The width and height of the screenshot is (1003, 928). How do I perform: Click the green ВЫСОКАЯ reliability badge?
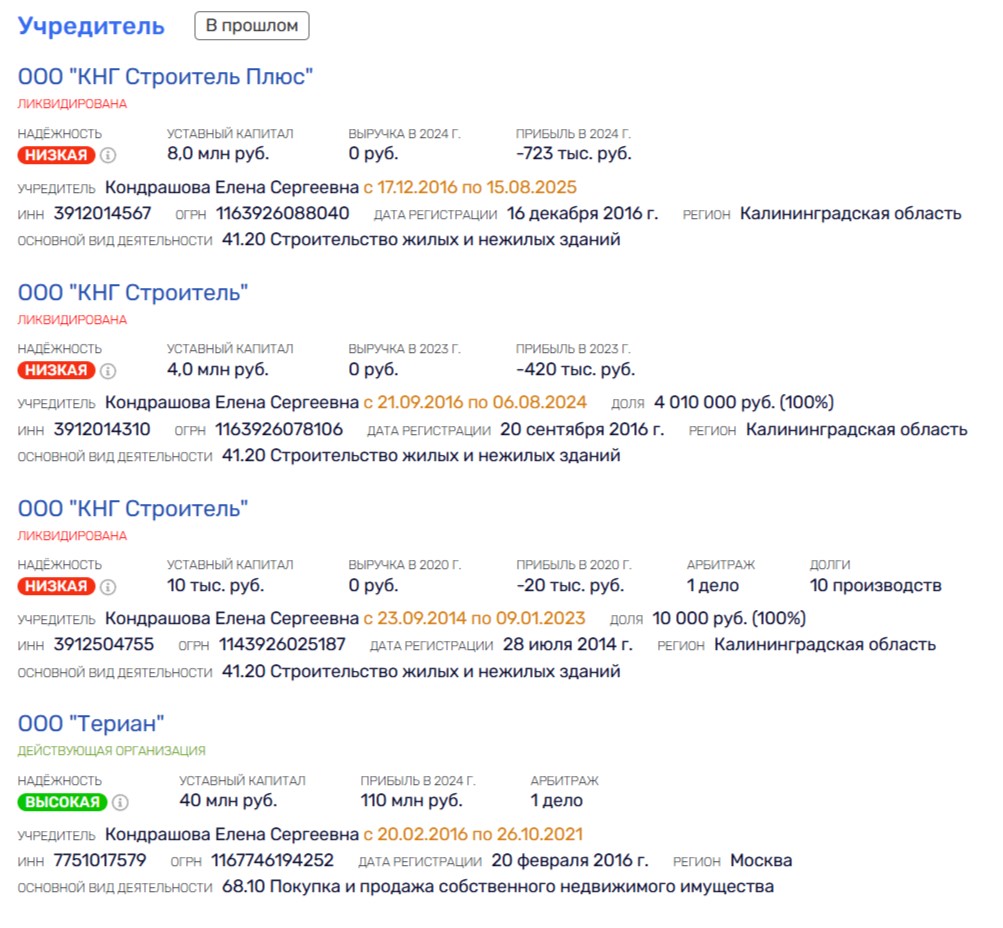coord(63,802)
